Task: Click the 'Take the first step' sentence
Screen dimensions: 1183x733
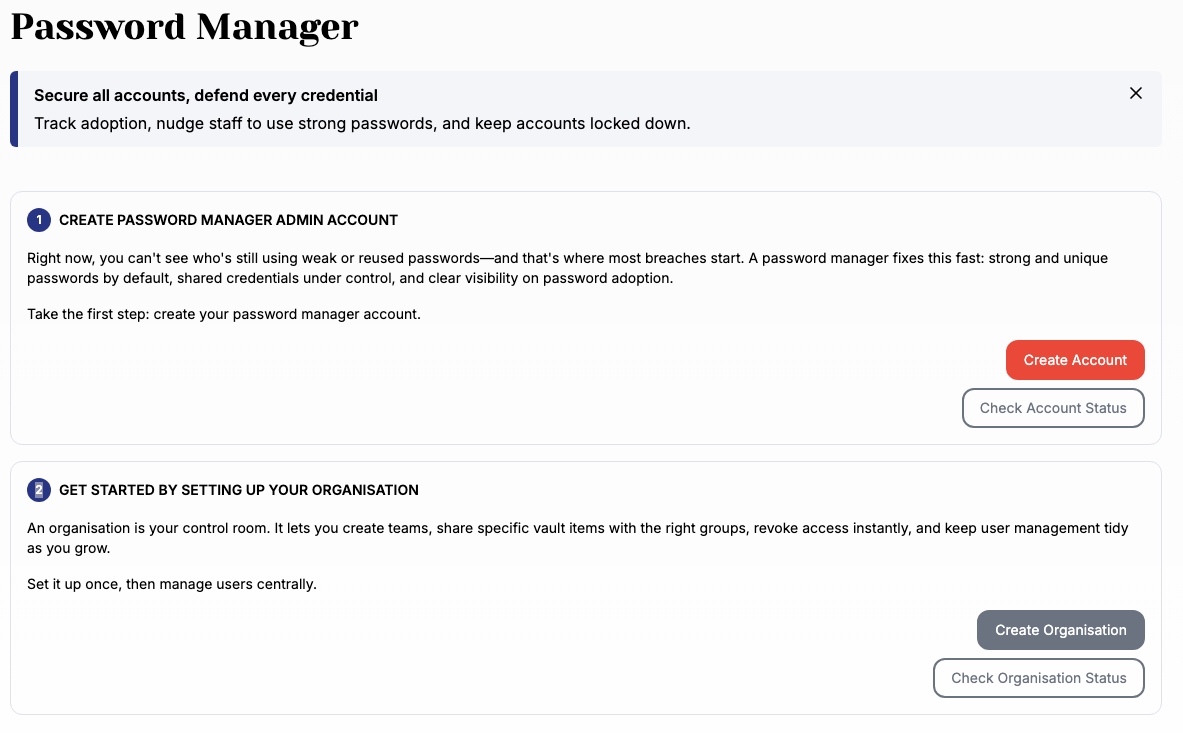Action: tap(224, 314)
